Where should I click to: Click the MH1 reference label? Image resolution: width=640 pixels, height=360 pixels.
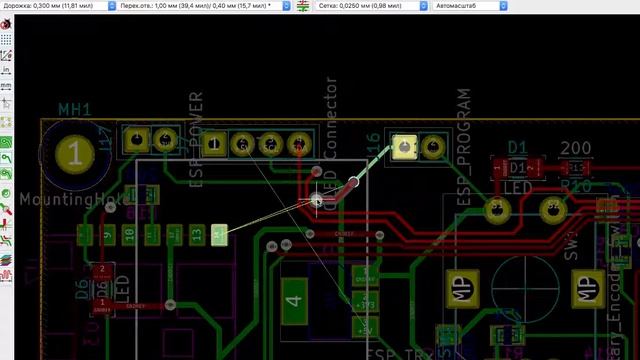pyautogui.click(x=75, y=109)
